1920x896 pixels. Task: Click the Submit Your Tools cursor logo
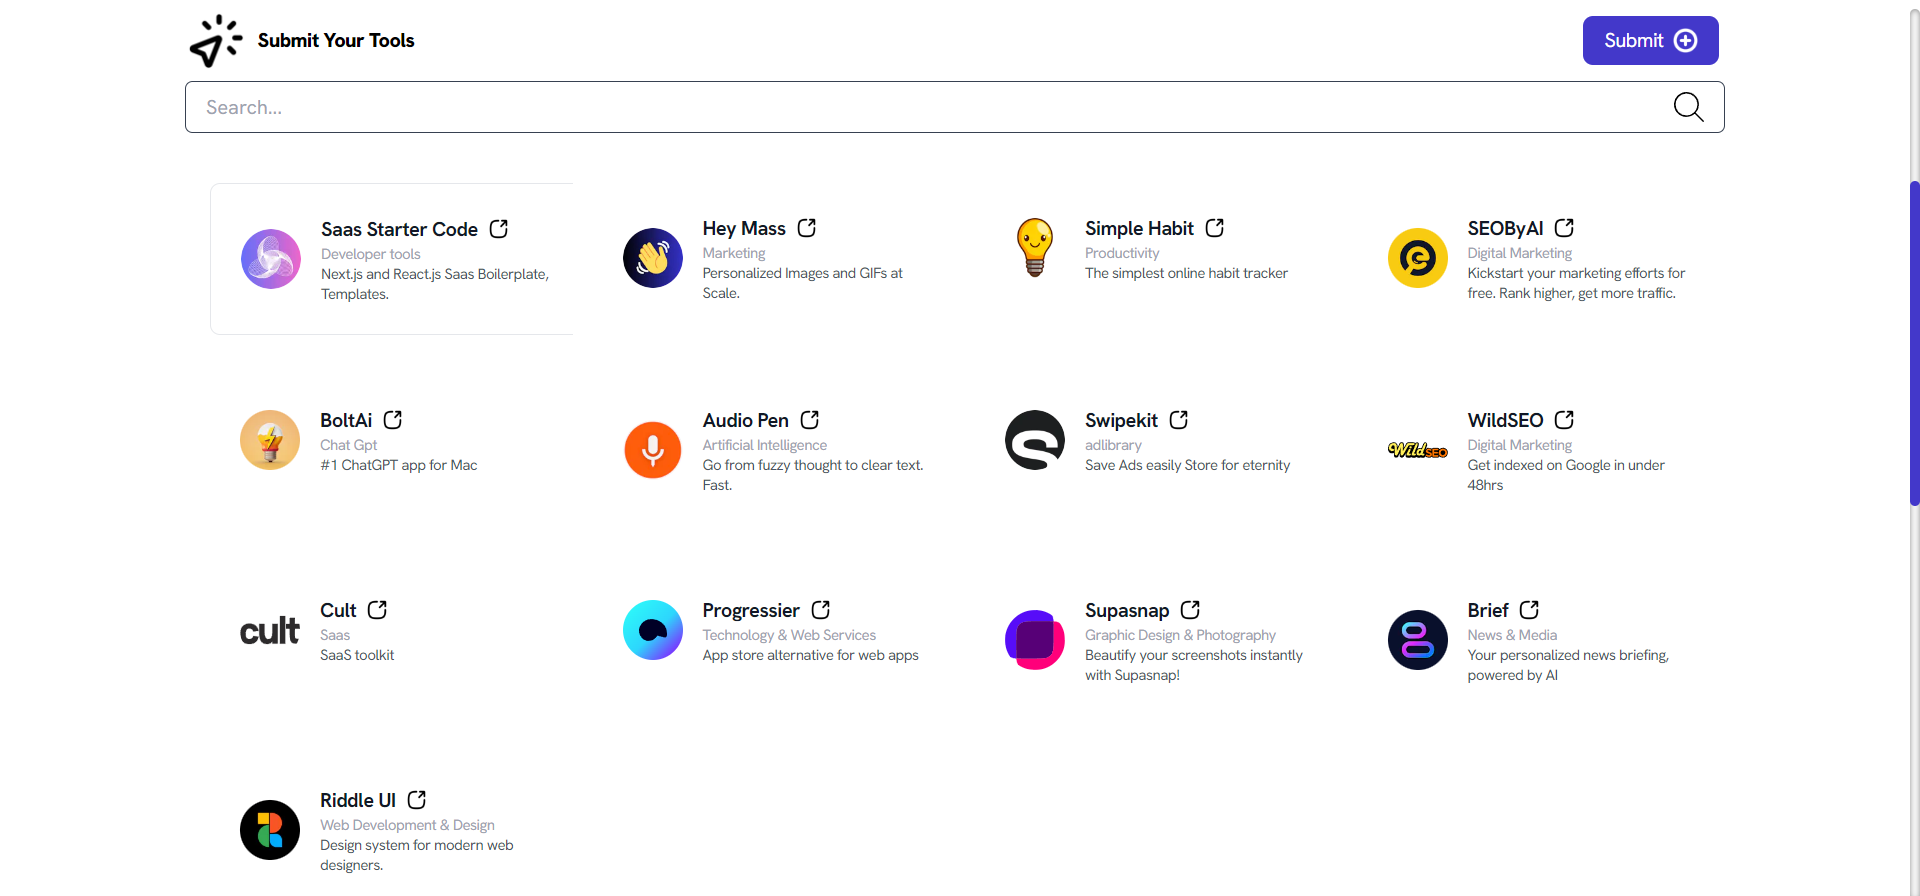(x=216, y=41)
